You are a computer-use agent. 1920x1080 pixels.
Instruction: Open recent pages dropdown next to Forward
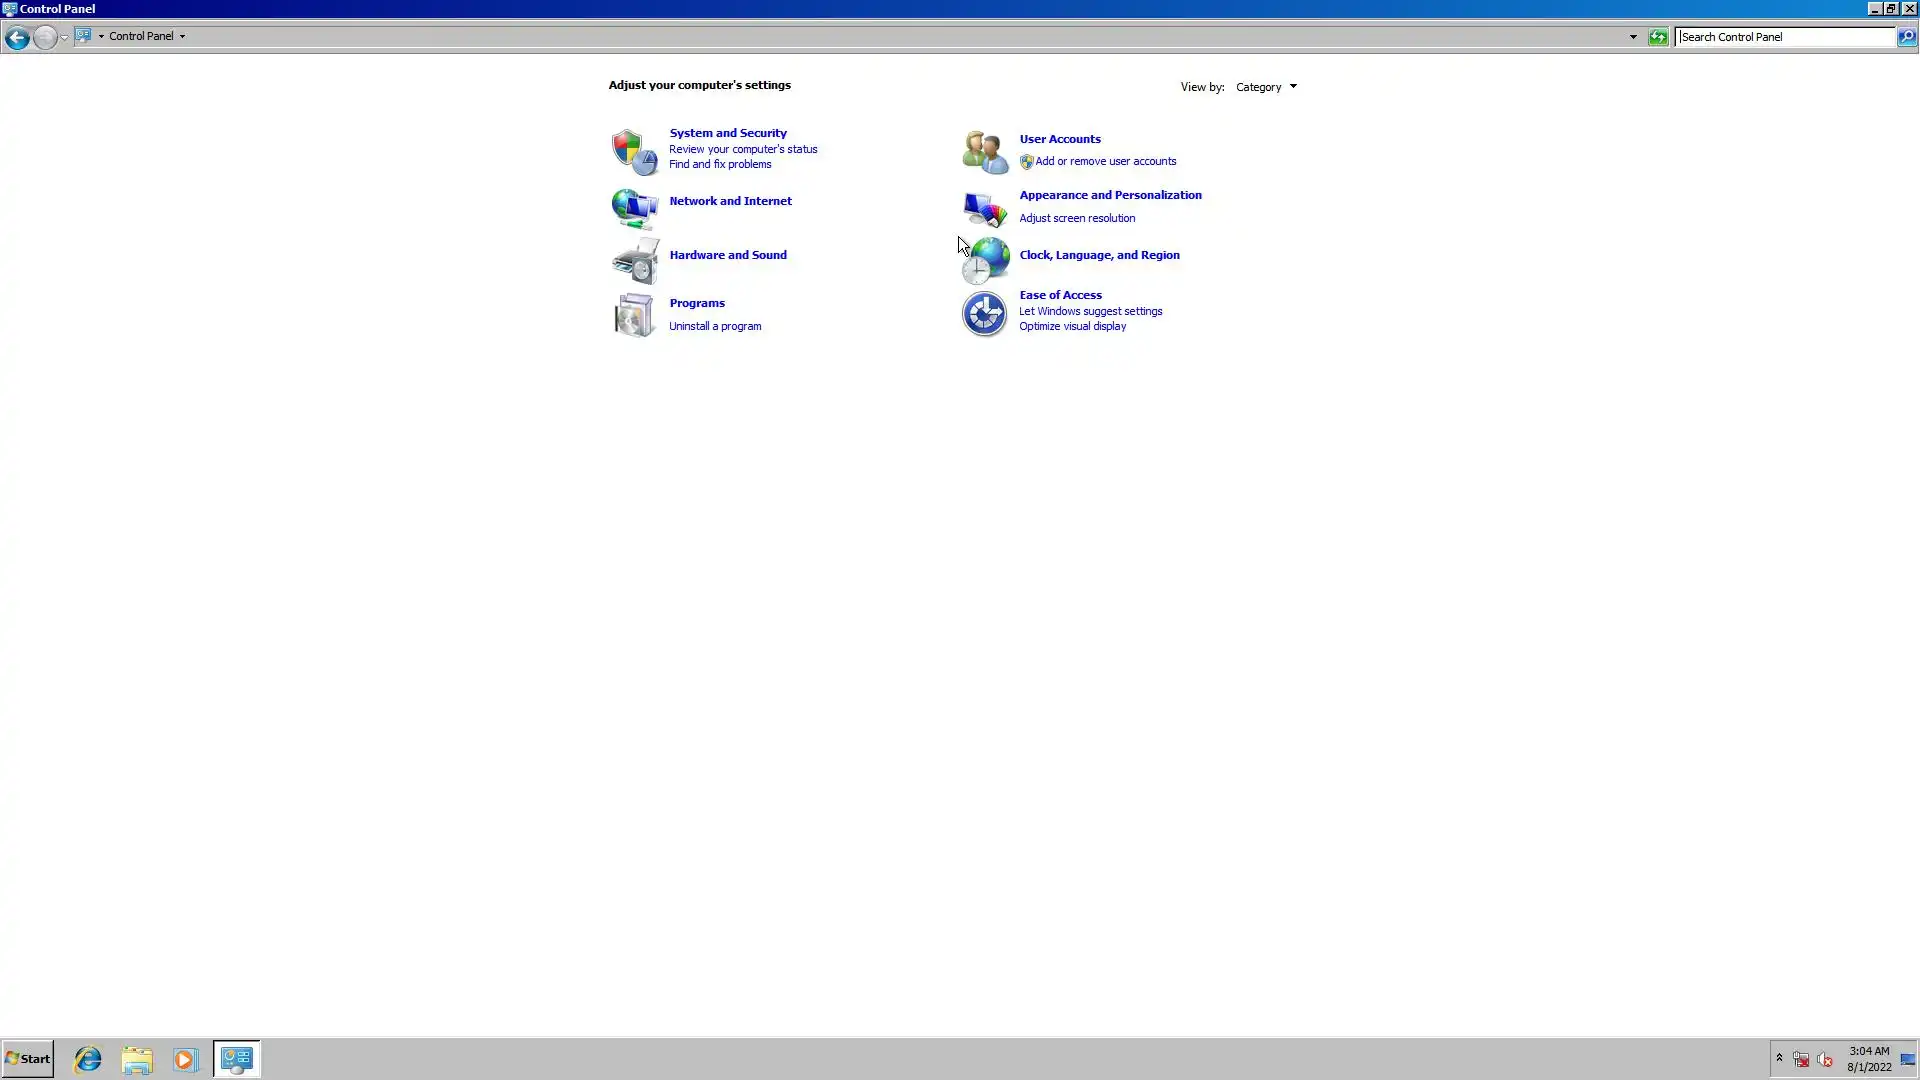[x=64, y=37]
